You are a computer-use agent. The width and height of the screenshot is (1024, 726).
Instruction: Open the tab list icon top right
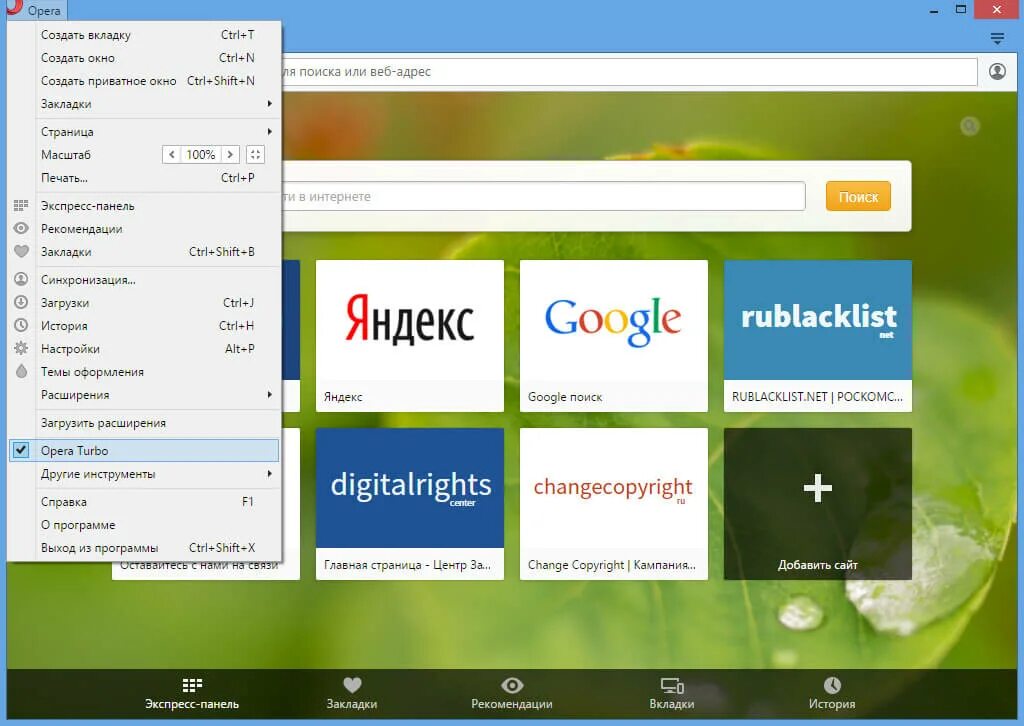[997, 39]
